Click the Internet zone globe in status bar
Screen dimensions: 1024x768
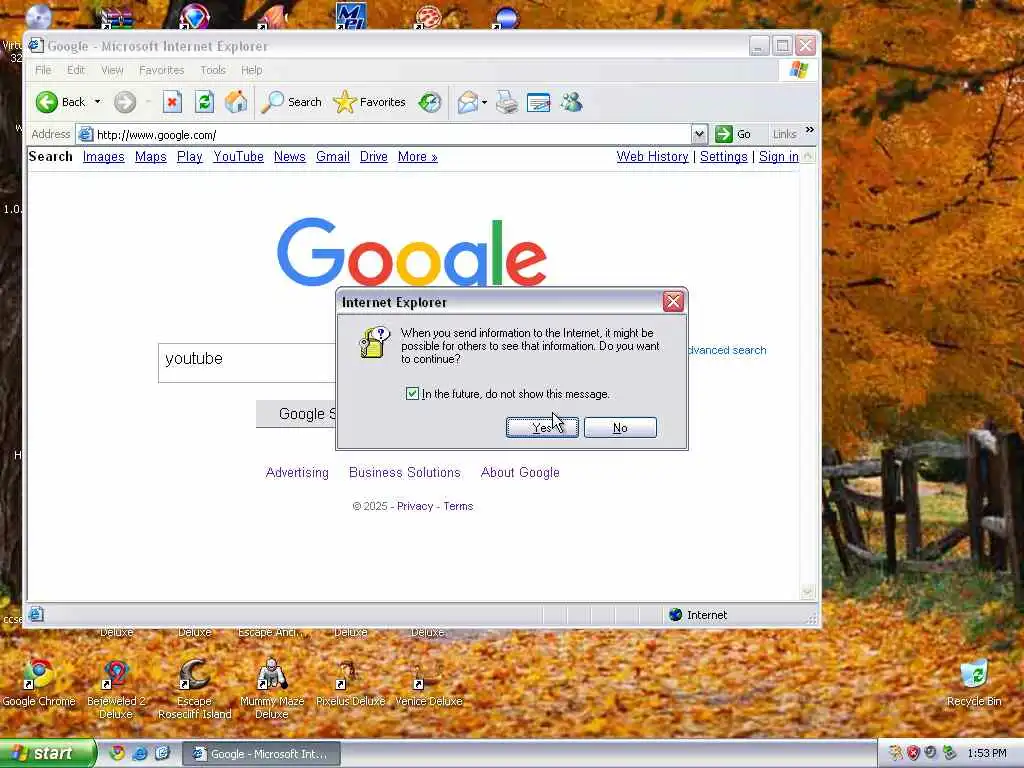click(x=676, y=615)
